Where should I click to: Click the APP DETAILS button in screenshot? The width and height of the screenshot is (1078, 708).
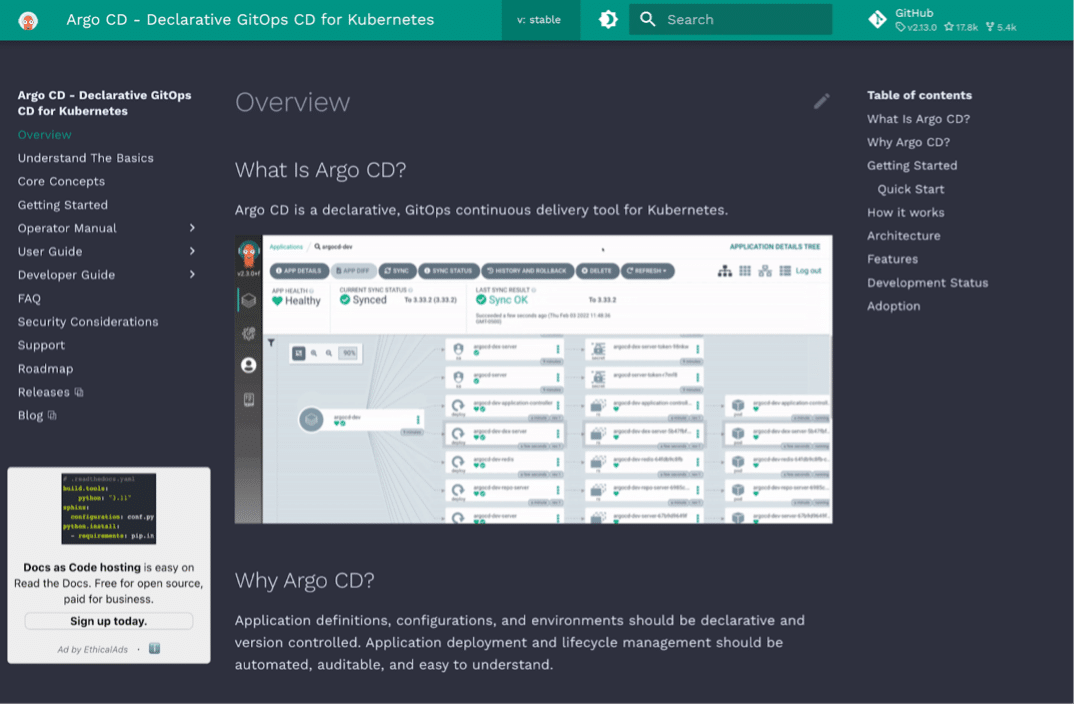click(x=300, y=272)
